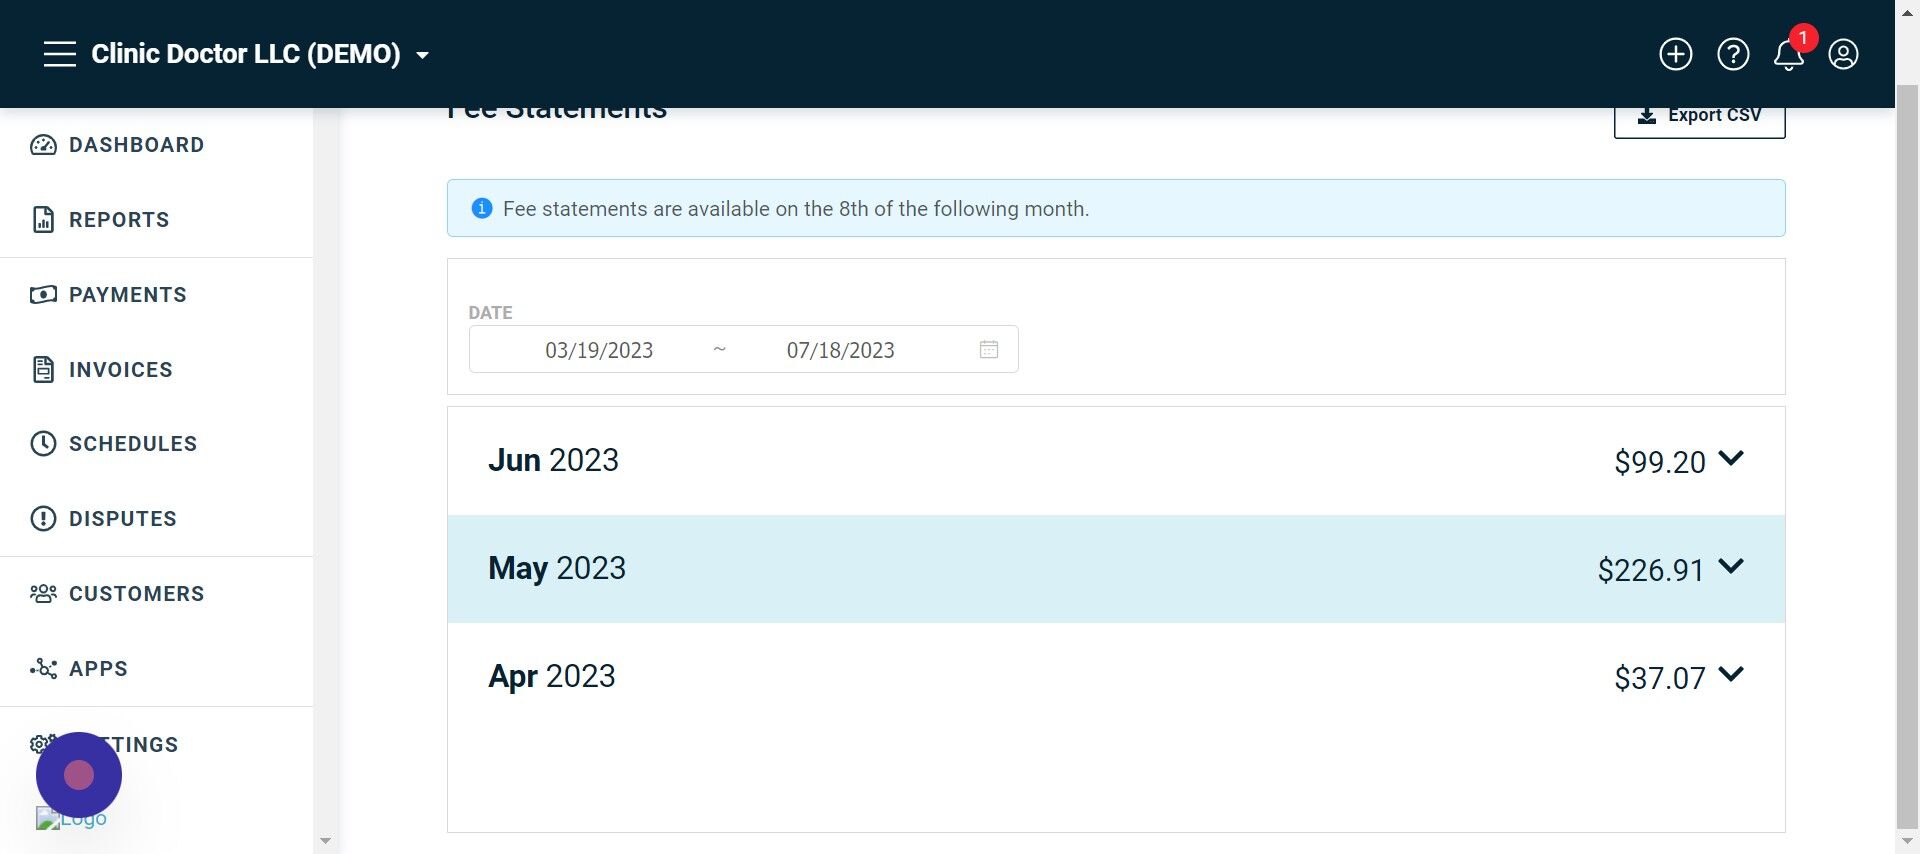Screen dimensions: 1920x854
Task: Click the $226.91 amount
Action: pyautogui.click(x=1651, y=571)
